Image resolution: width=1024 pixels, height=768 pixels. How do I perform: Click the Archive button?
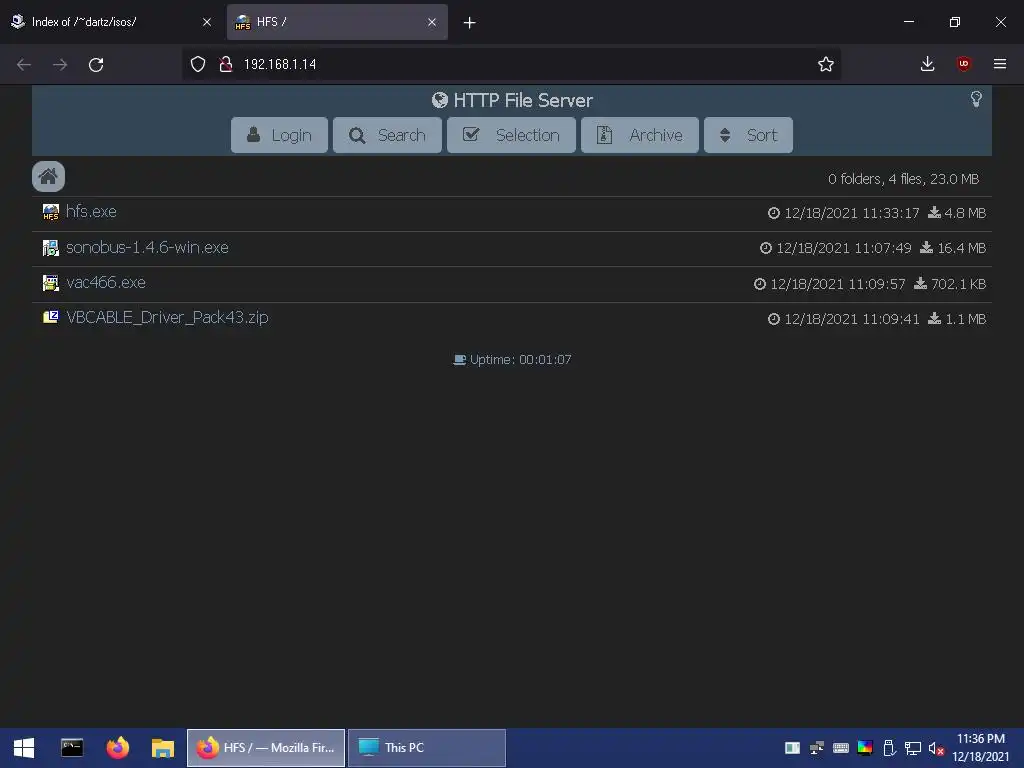[640, 135]
